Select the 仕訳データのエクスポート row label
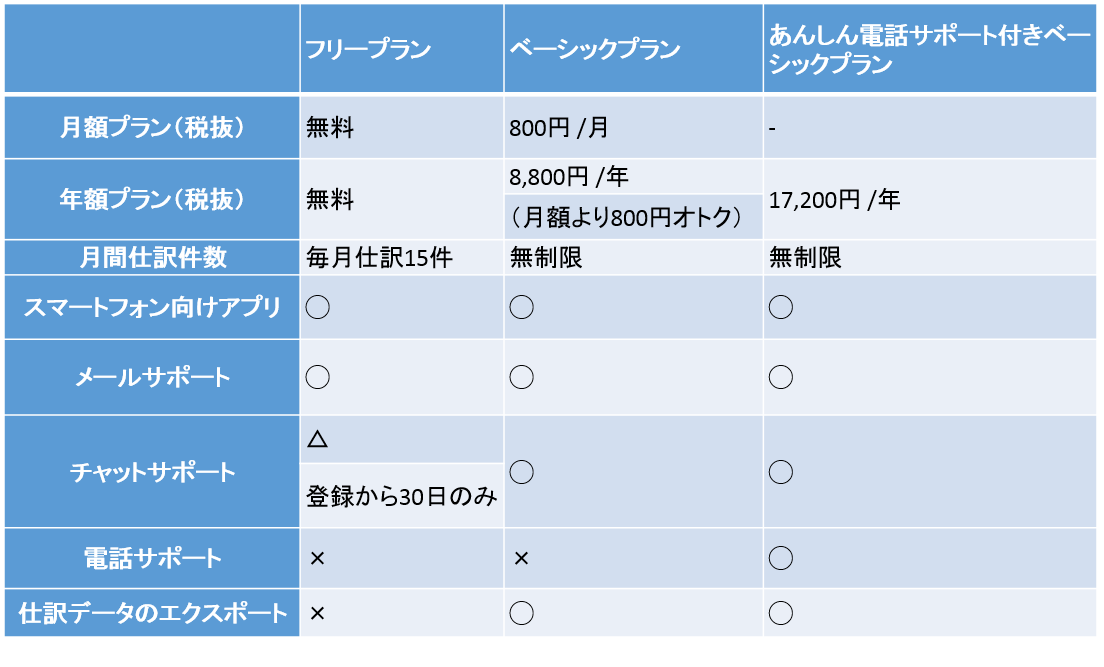Viewport: 1104px width, 667px height. pyautogui.click(x=152, y=613)
